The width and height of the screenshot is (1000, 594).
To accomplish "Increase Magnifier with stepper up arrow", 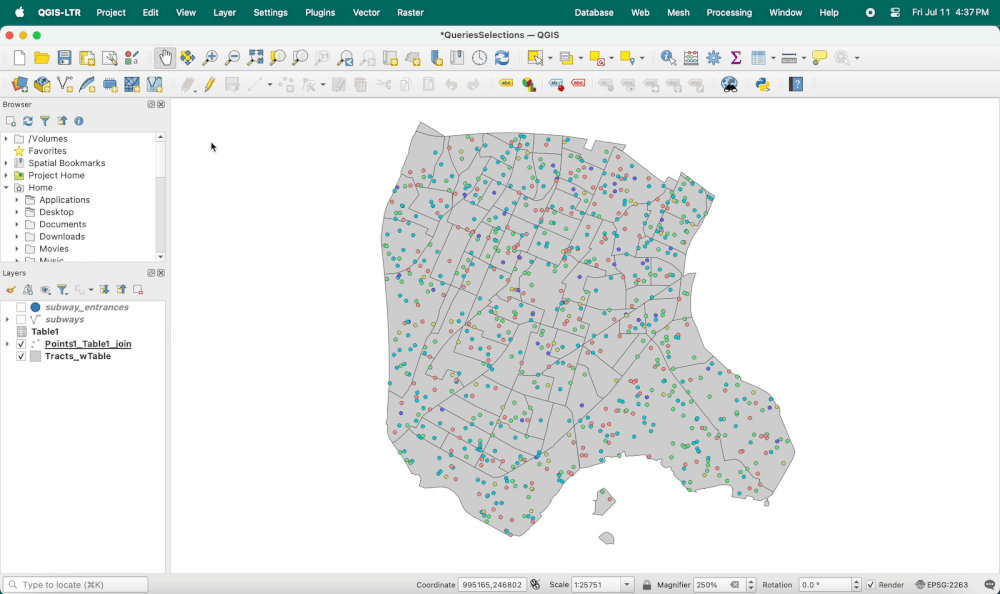I will pos(751,581).
